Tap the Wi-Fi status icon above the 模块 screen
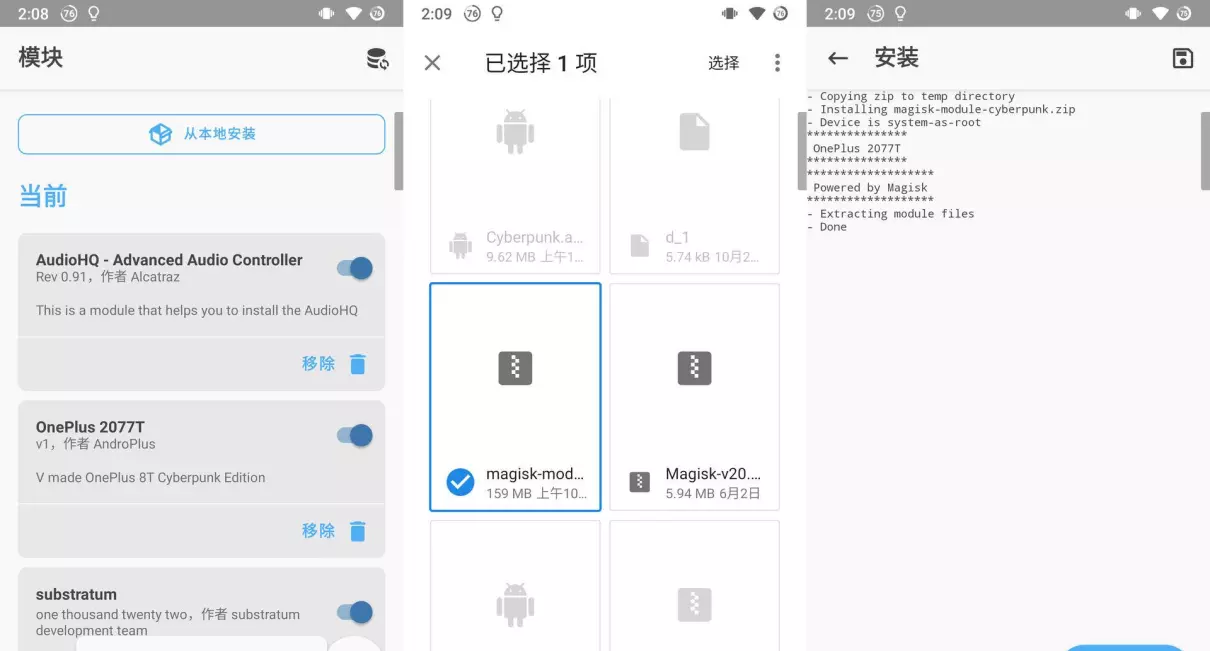The height and width of the screenshot is (651, 1210). point(353,13)
